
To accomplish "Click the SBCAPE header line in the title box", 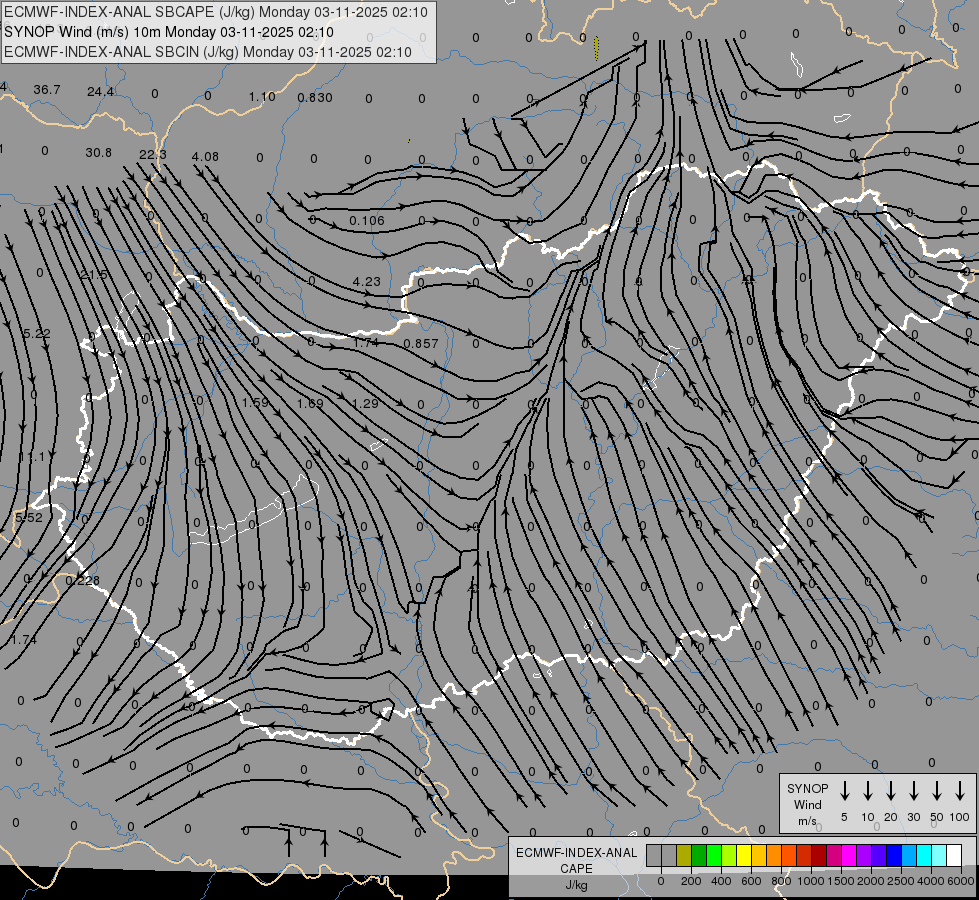I will tap(216, 12).
